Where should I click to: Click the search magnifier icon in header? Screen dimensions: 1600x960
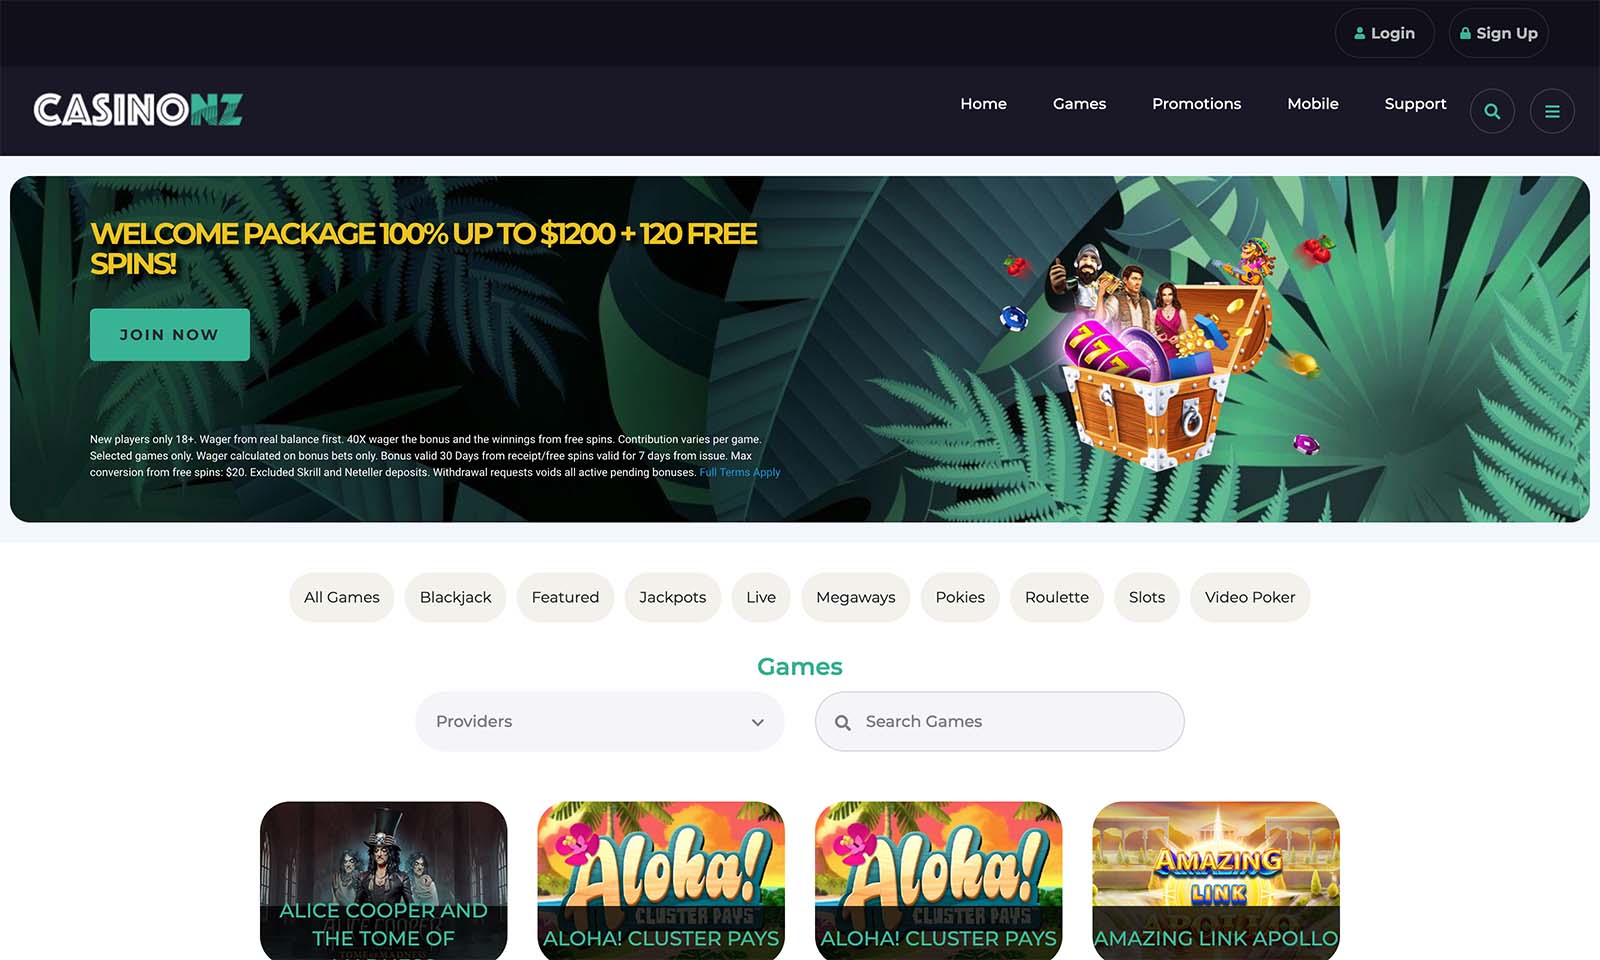tap(1492, 111)
